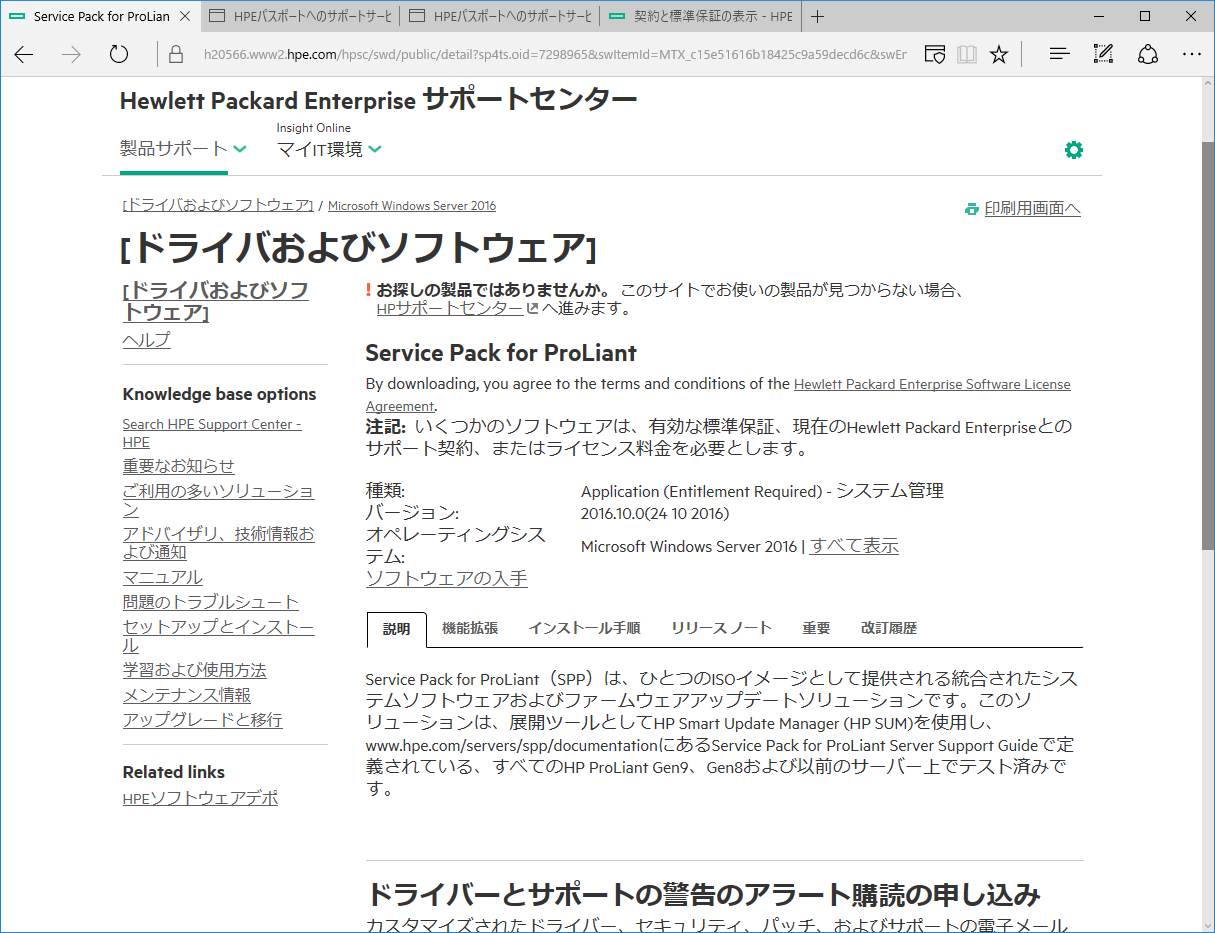Add page to favorites star
1215x933 pixels.
[999, 55]
